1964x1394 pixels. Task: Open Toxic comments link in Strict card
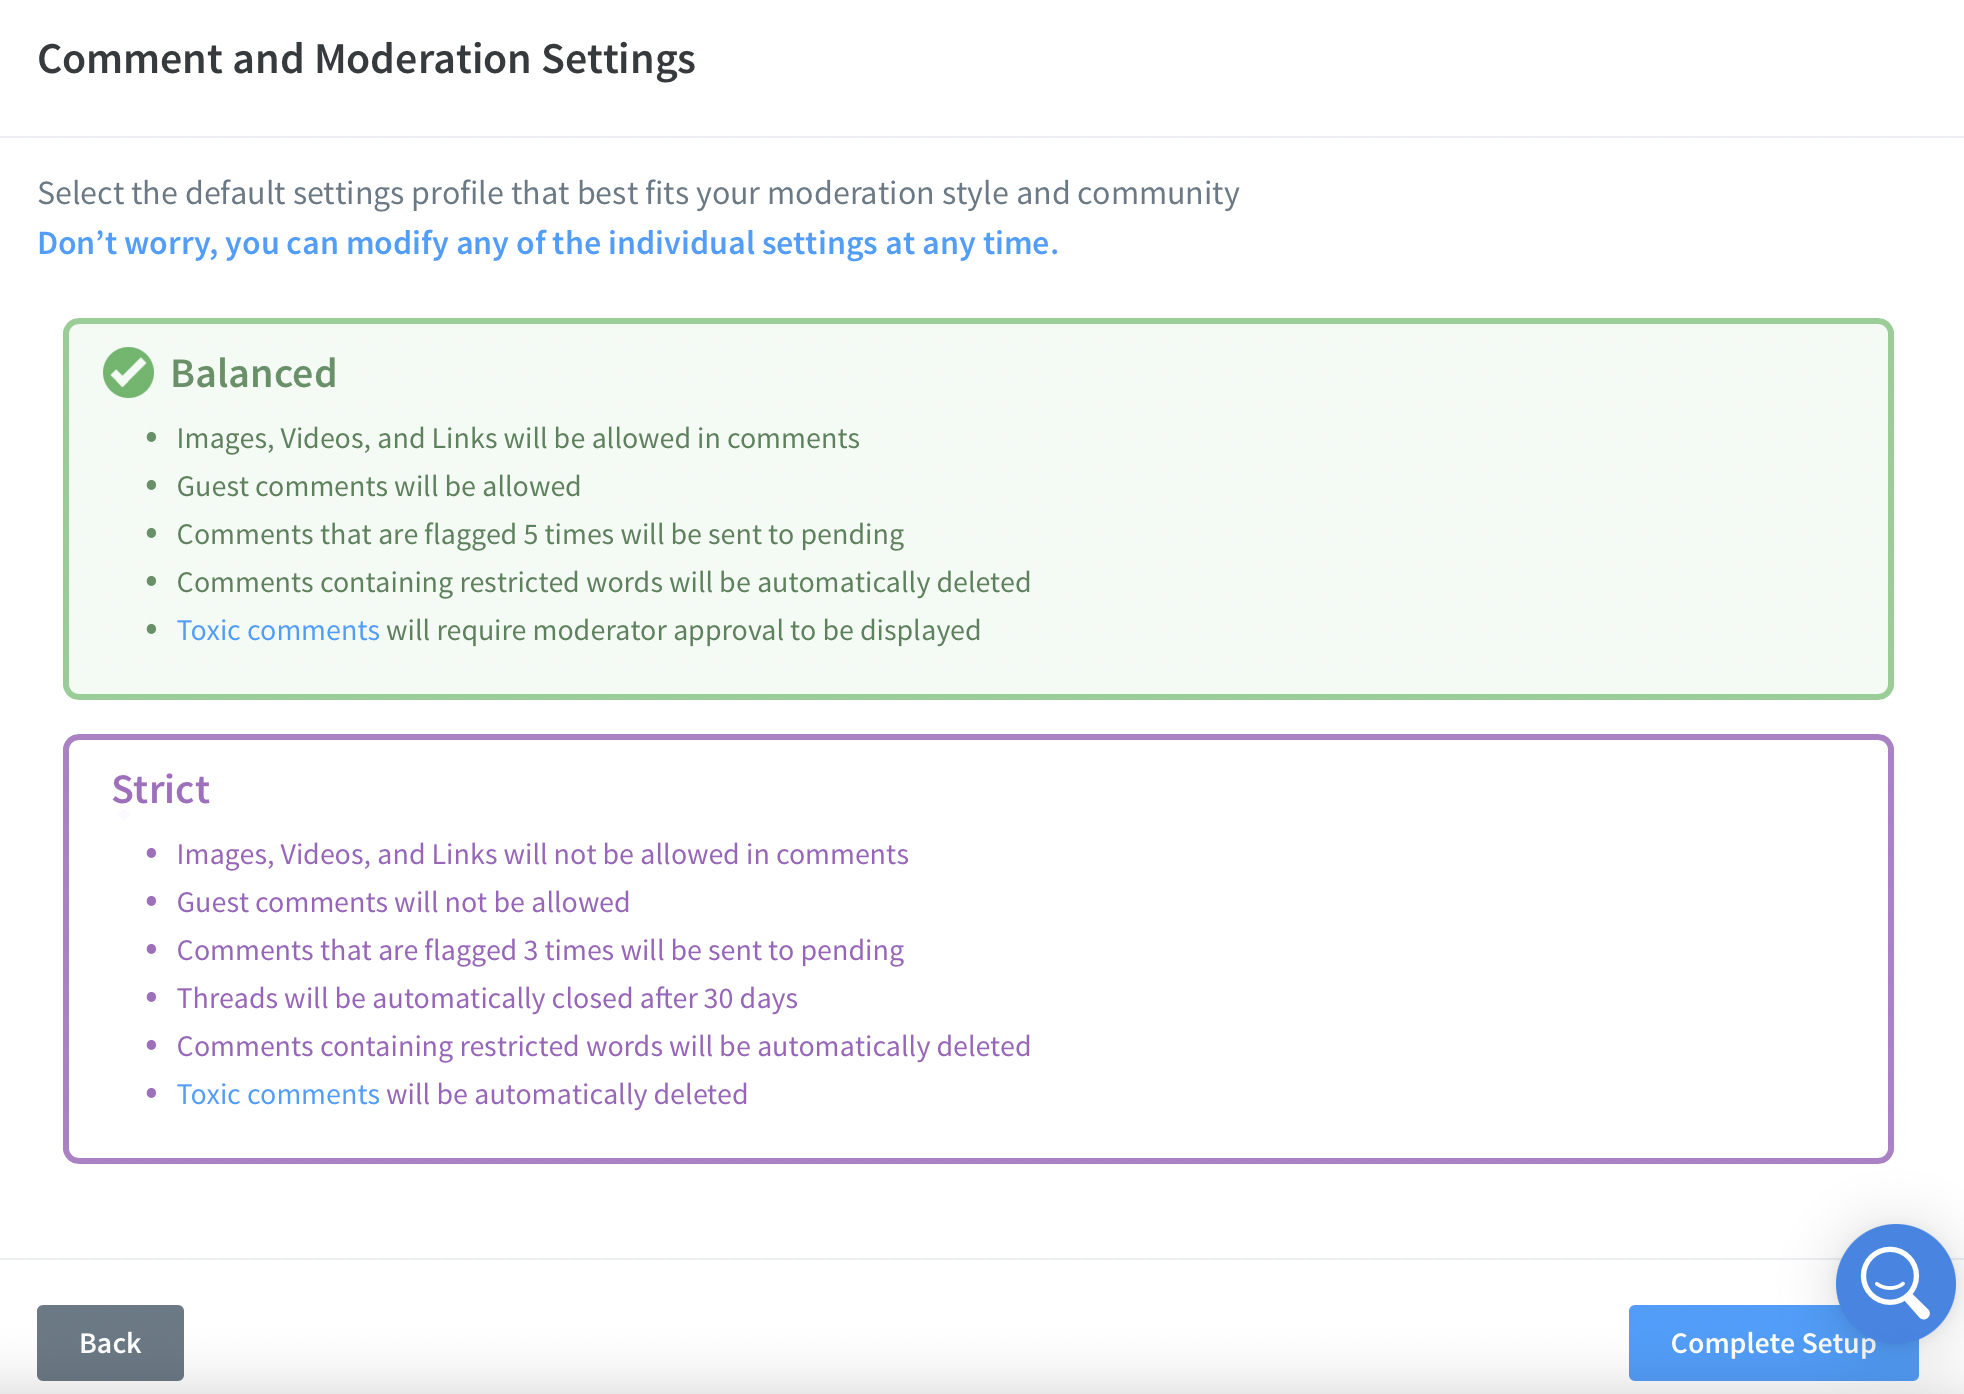point(278,1094)
